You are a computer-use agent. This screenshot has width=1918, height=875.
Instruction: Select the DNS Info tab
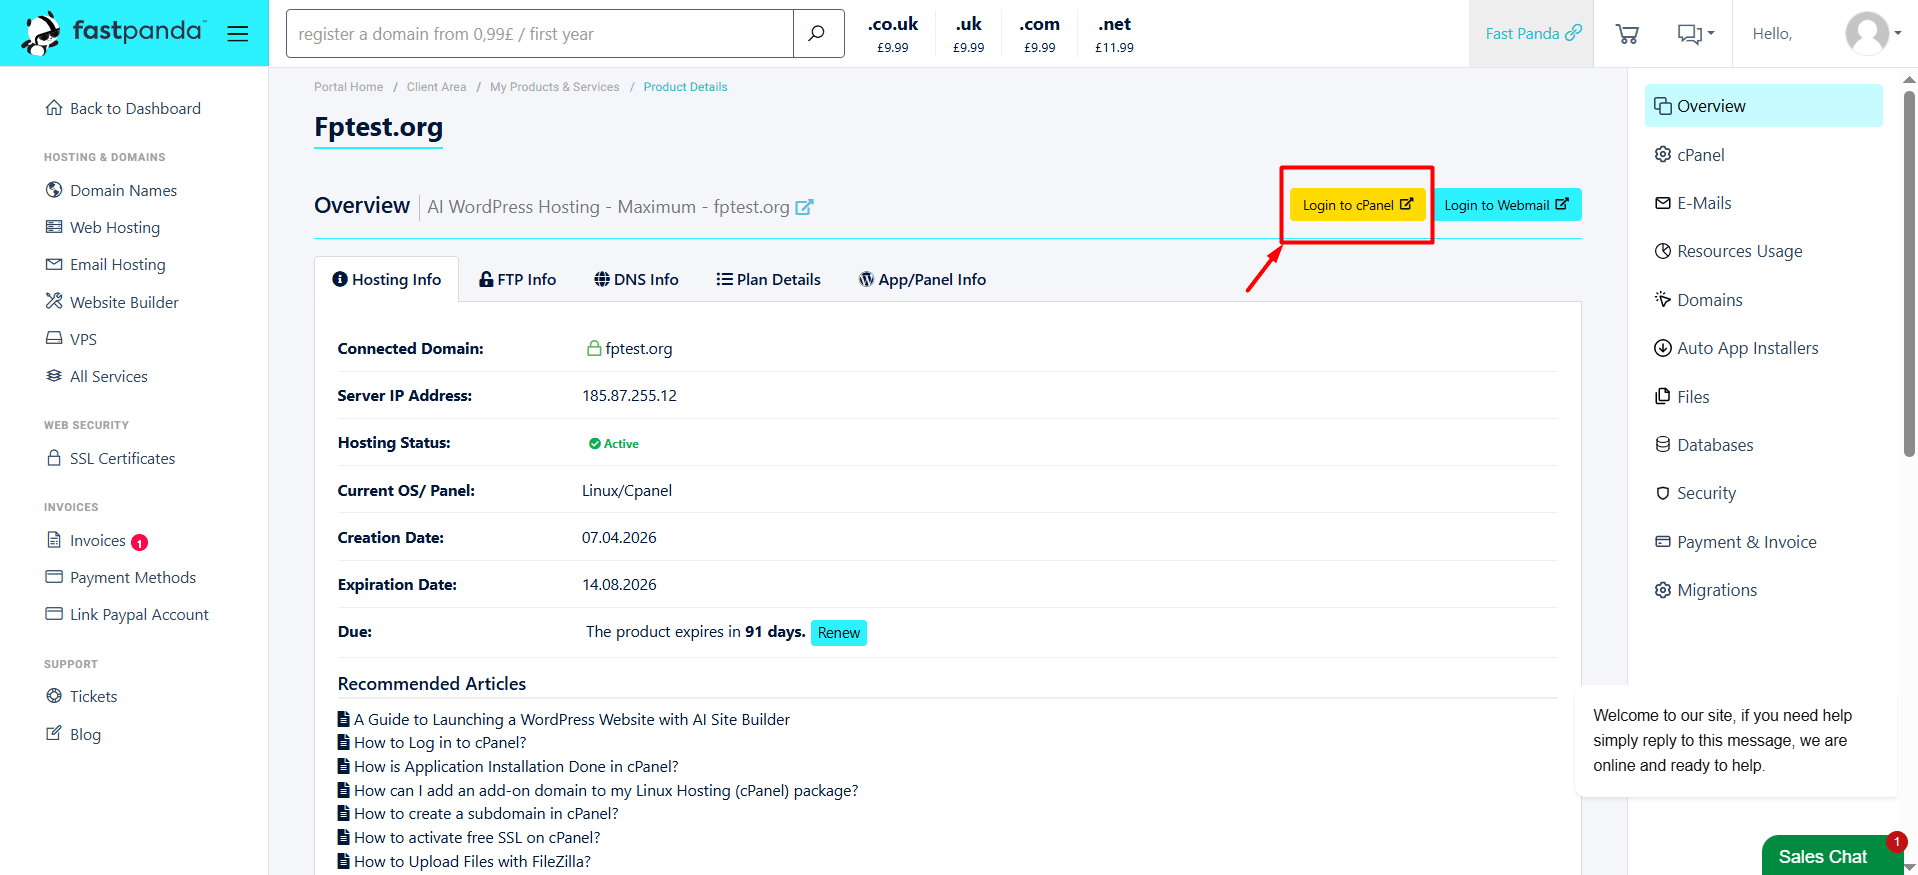coord(636,279)
